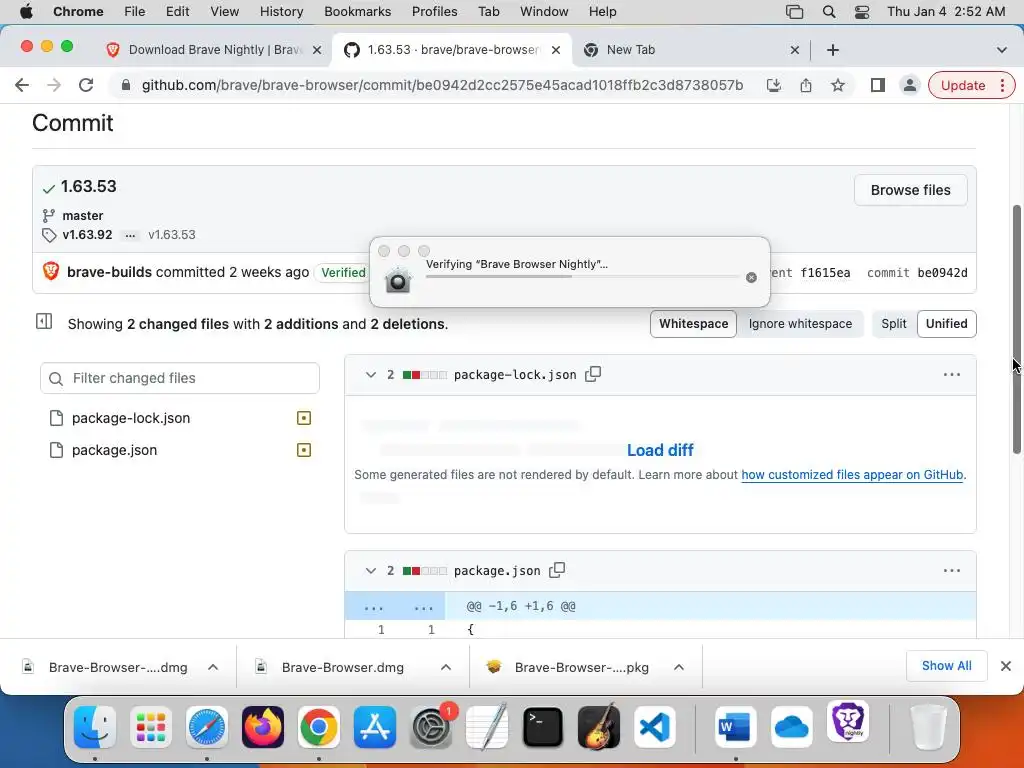
Task: Share this page using the share icon
Action: (806, 85)
